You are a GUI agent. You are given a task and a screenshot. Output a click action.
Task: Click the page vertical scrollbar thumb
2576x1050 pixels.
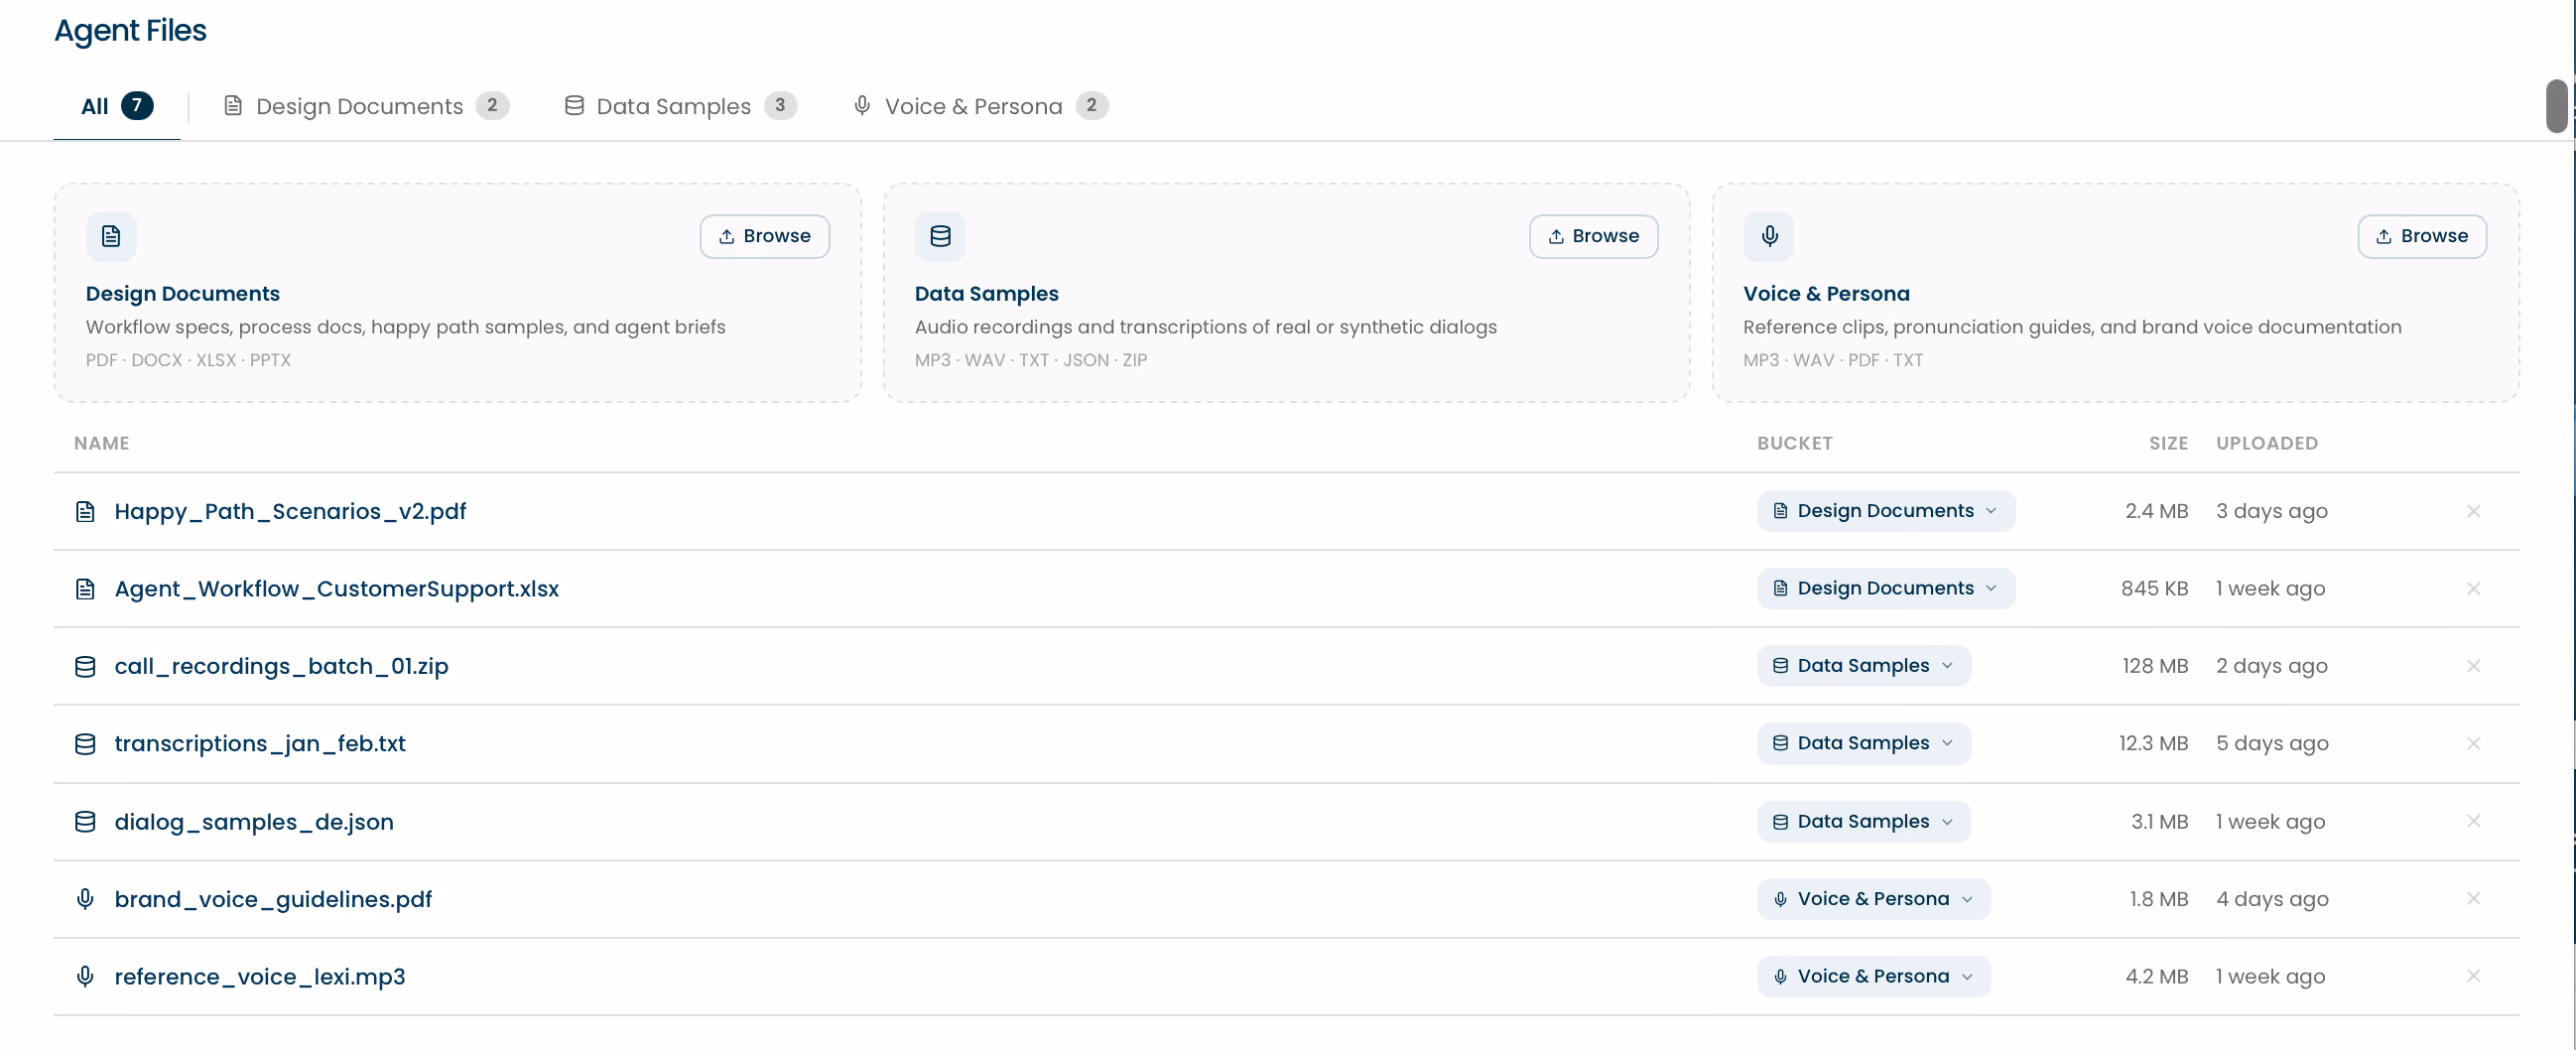point(2556,106)
